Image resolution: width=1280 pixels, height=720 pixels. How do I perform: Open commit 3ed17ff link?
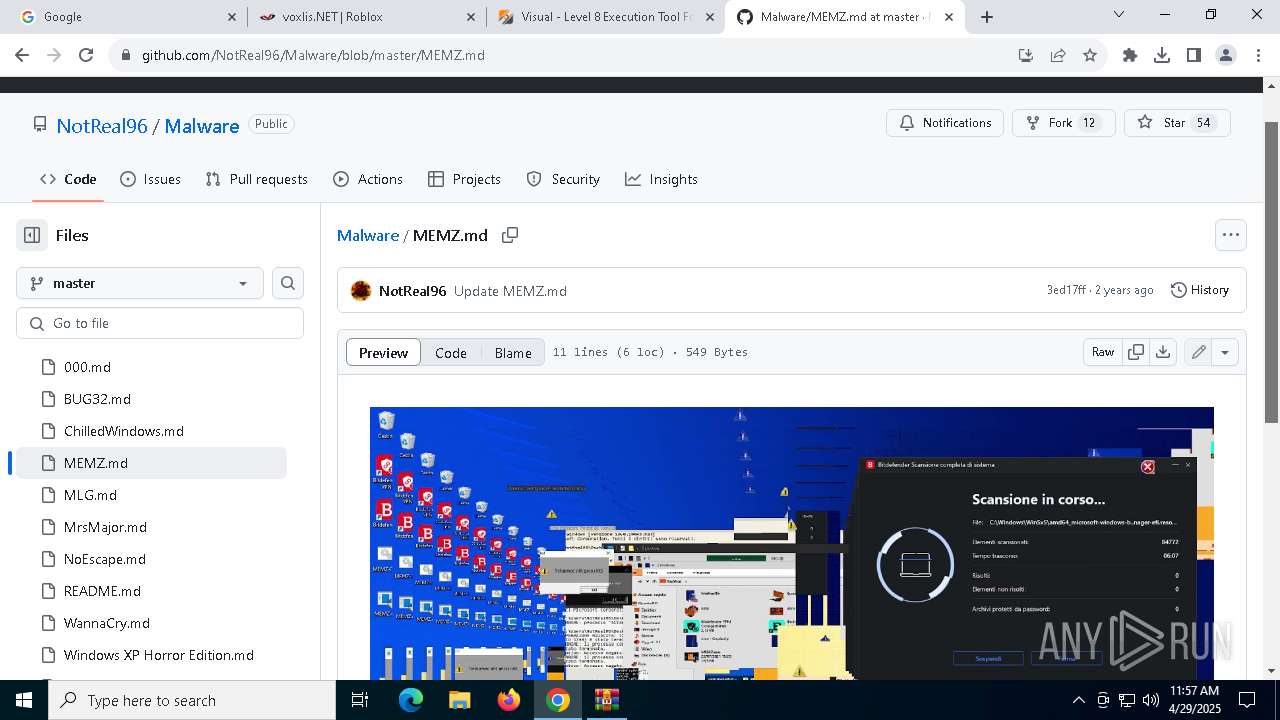point(1066,290)
